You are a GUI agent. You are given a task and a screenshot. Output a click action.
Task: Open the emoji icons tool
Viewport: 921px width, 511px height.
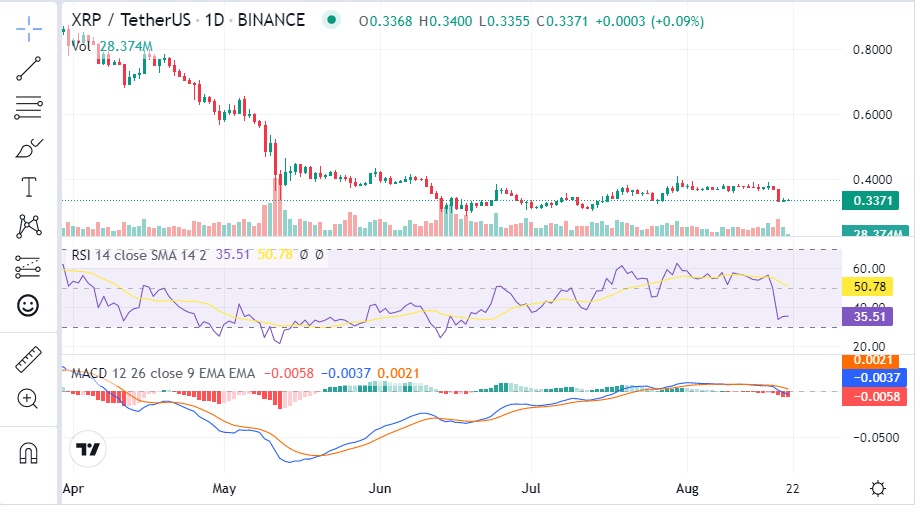28,305
